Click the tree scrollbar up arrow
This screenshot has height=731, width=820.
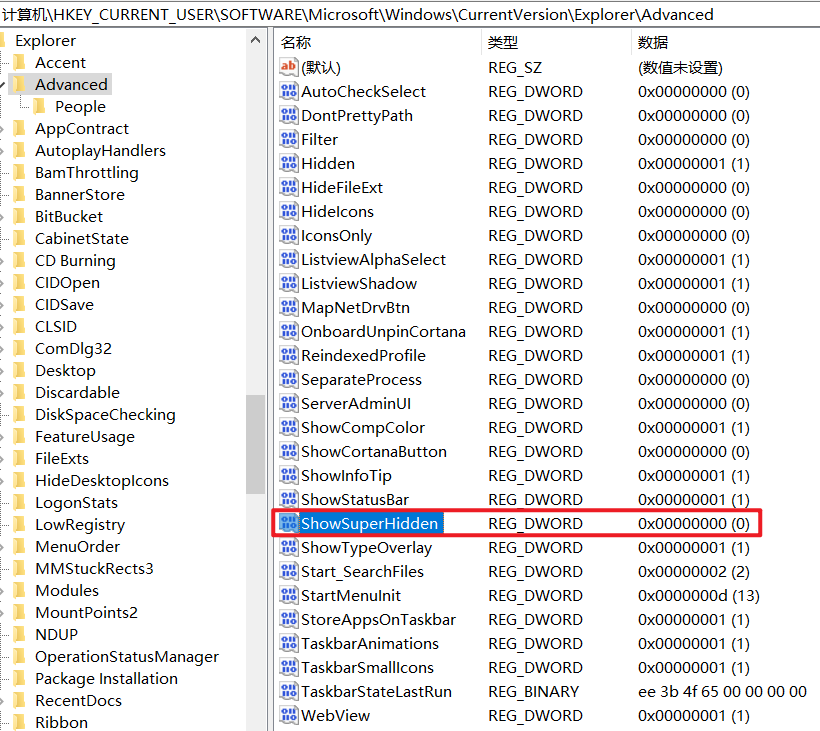[x=256, y=38]
